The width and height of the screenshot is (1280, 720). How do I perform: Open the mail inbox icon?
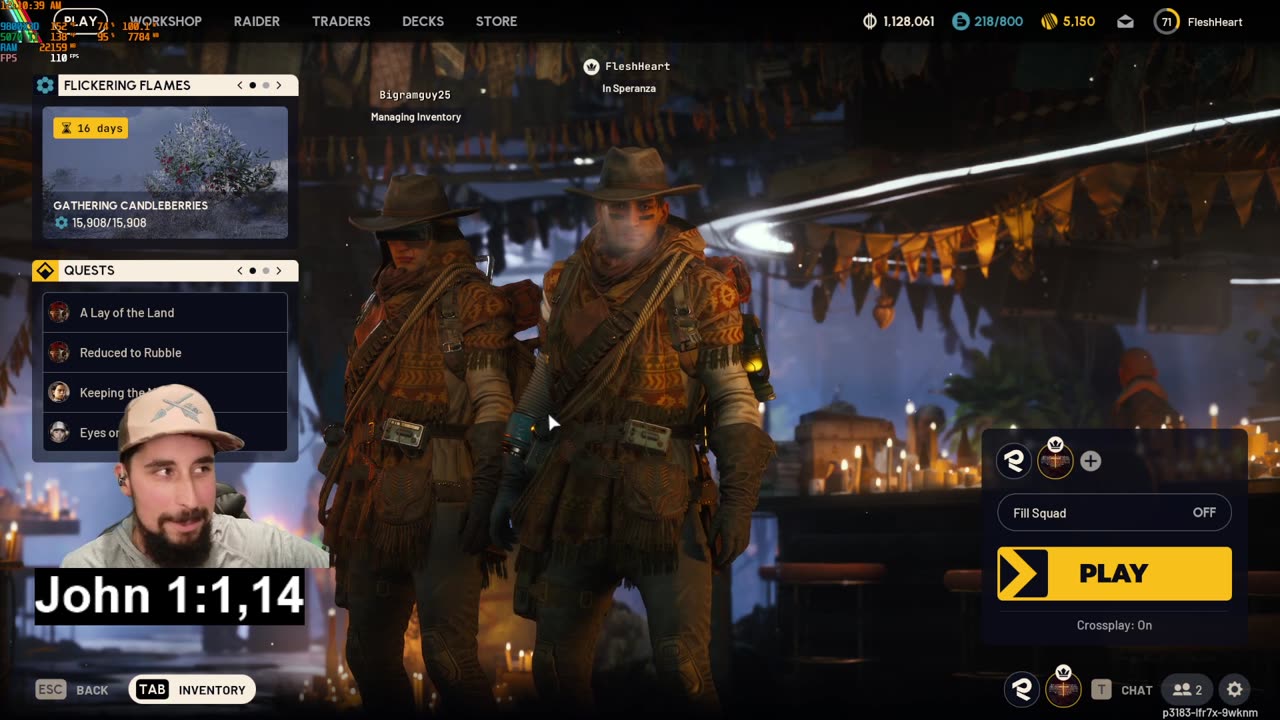pyautogui.click(x=1126, y=21)
